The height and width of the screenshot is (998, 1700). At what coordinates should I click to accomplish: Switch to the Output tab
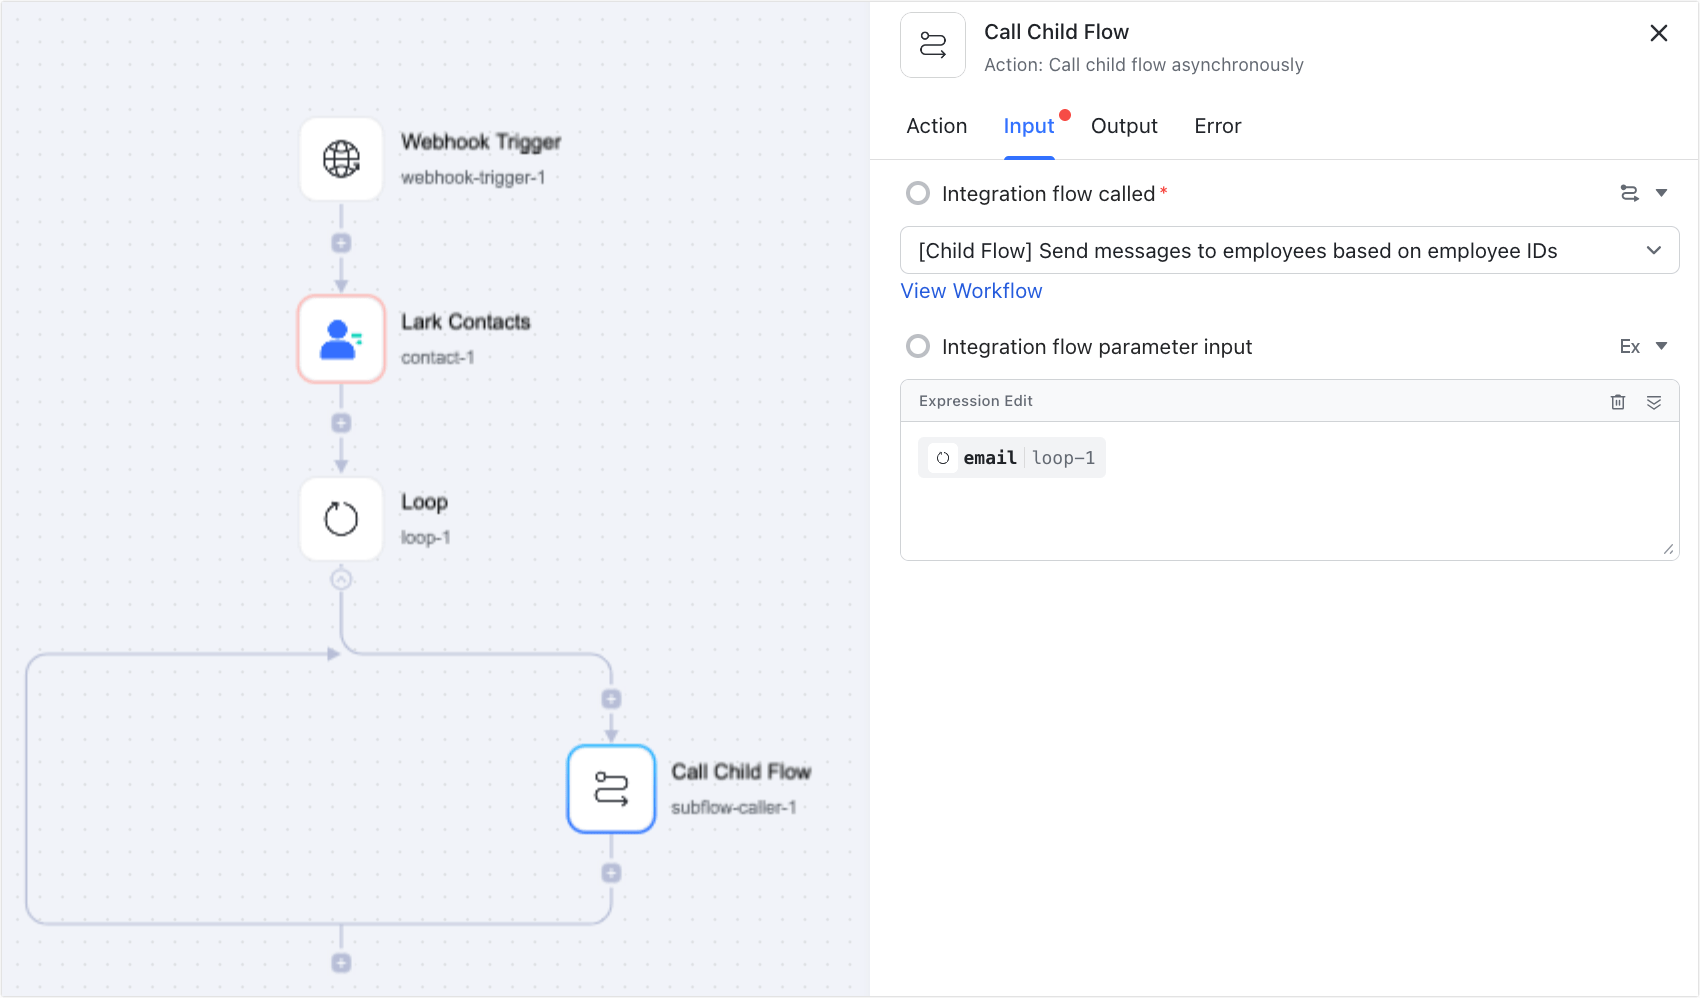[x=1124, y=126]
